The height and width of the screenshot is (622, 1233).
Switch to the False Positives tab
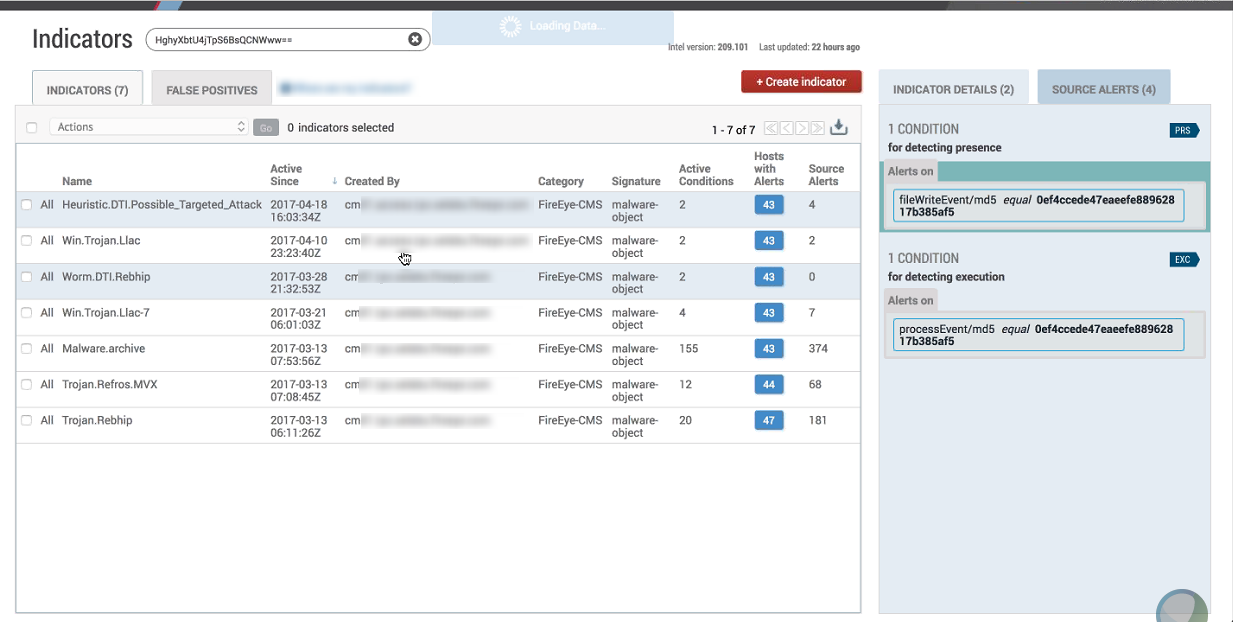(x=212, y=89)
